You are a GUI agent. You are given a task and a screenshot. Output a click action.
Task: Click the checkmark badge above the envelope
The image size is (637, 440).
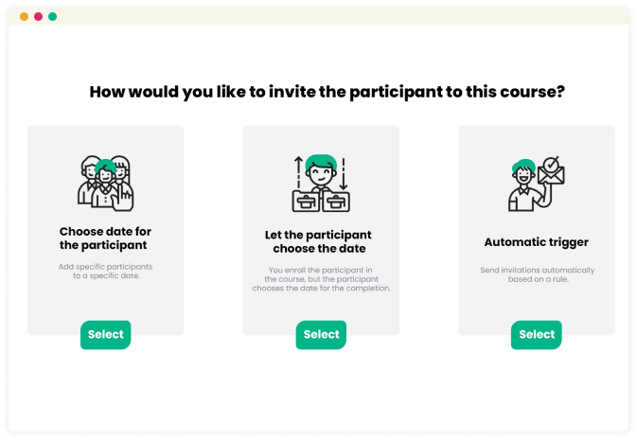(x=551, y=164)
